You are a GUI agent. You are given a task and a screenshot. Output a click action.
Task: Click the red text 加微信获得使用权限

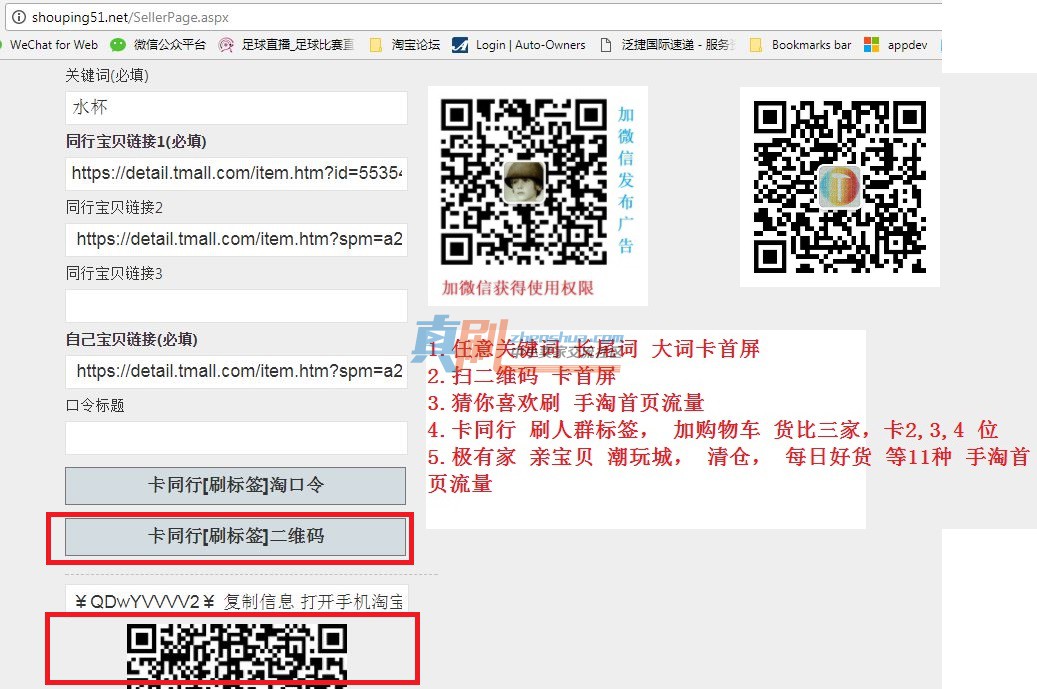coord(518,288)
